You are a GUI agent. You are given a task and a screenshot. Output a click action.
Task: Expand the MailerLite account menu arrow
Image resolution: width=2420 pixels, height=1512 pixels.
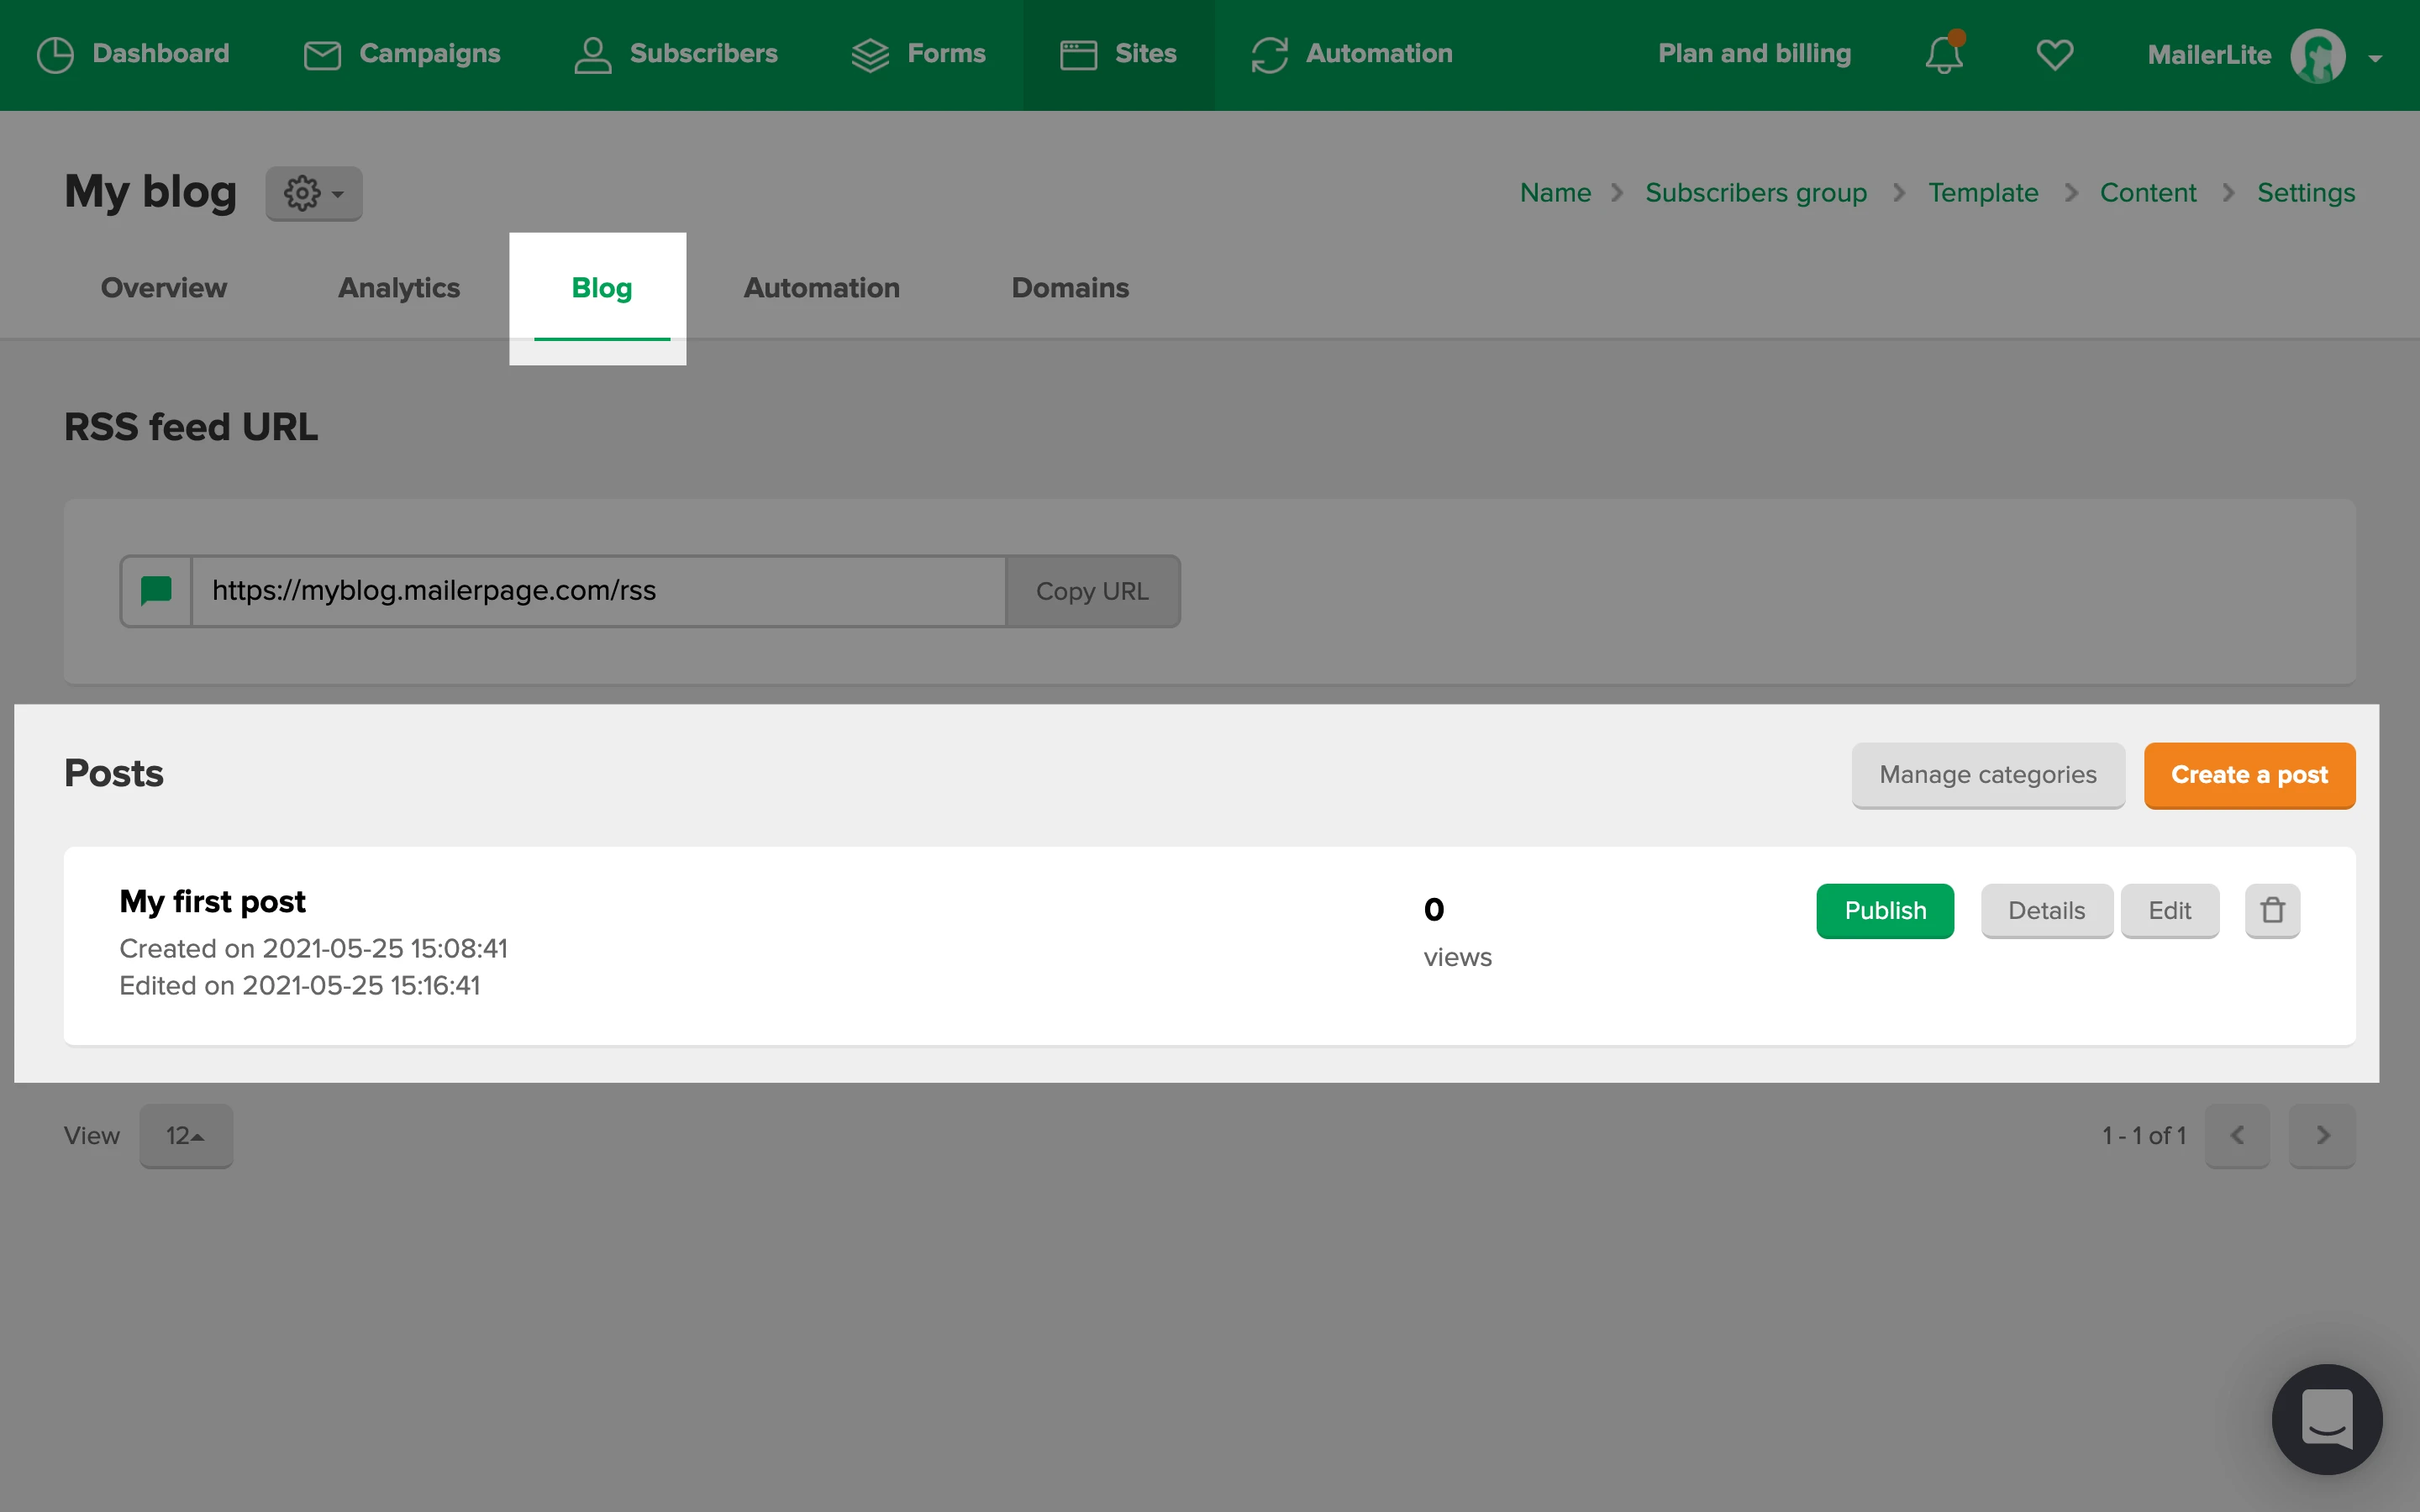[2375, 58]
